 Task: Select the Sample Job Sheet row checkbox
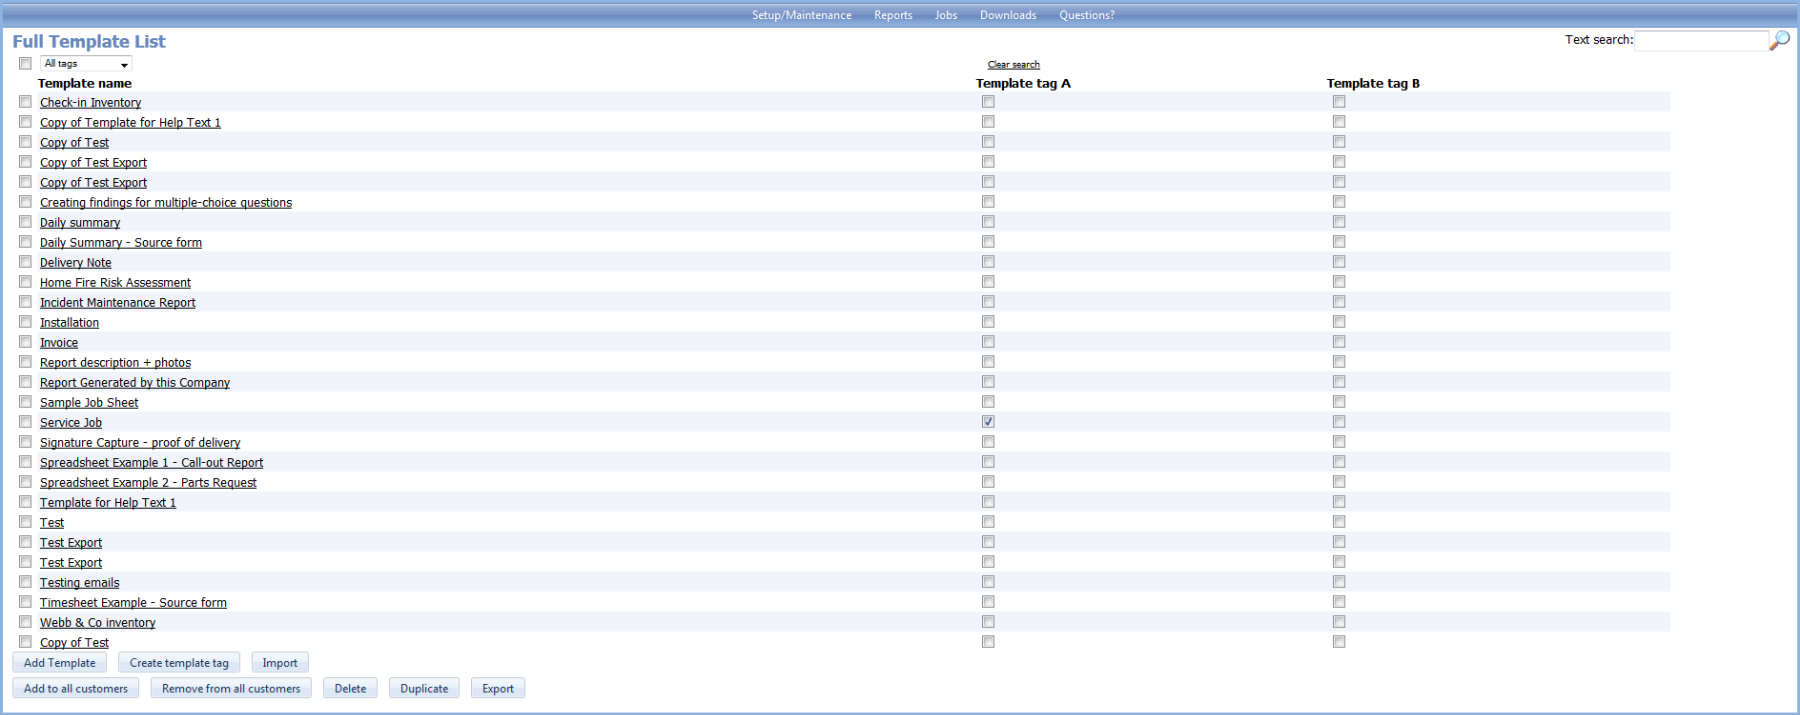click(25, 402)
